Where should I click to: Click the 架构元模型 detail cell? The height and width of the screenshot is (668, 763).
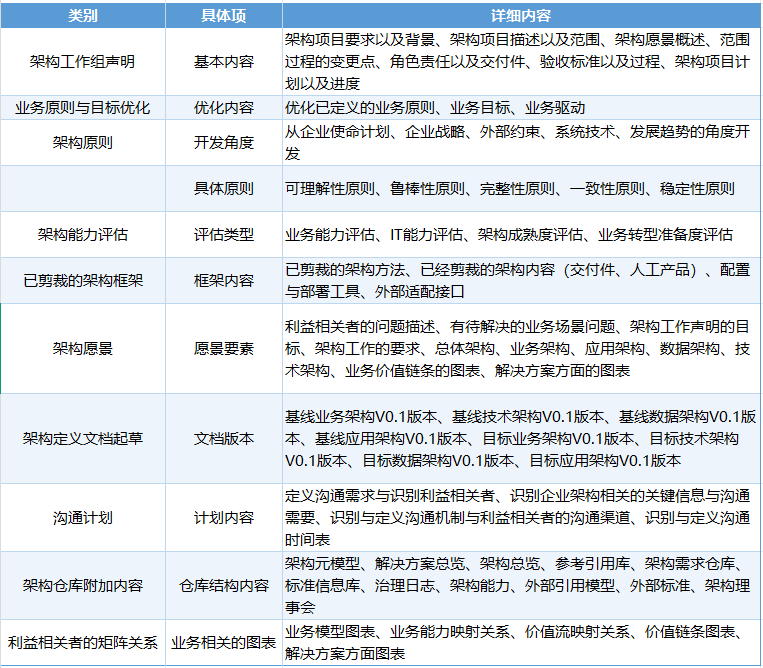tap(521, 585)
